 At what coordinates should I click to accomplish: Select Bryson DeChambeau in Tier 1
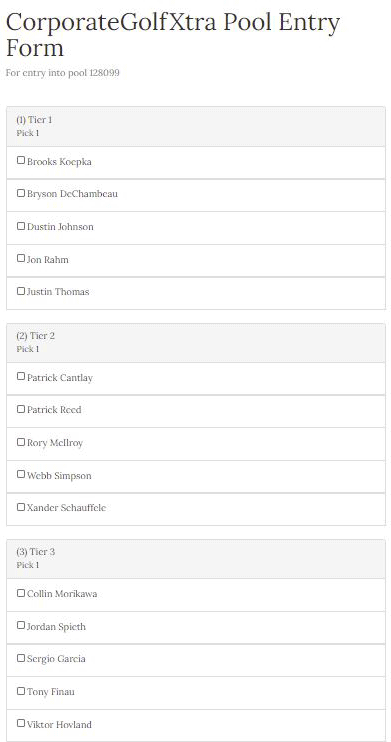pyautogui.click(x=21, y=193)
